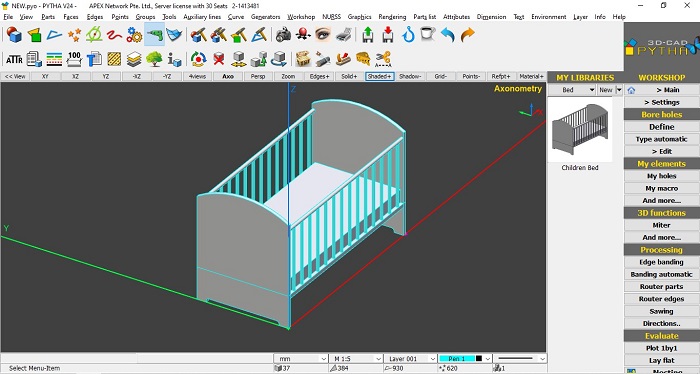Viewport: 700px width, 374px height.
Task: Click the printer icon in the toolbar
Action: point(344,34)
